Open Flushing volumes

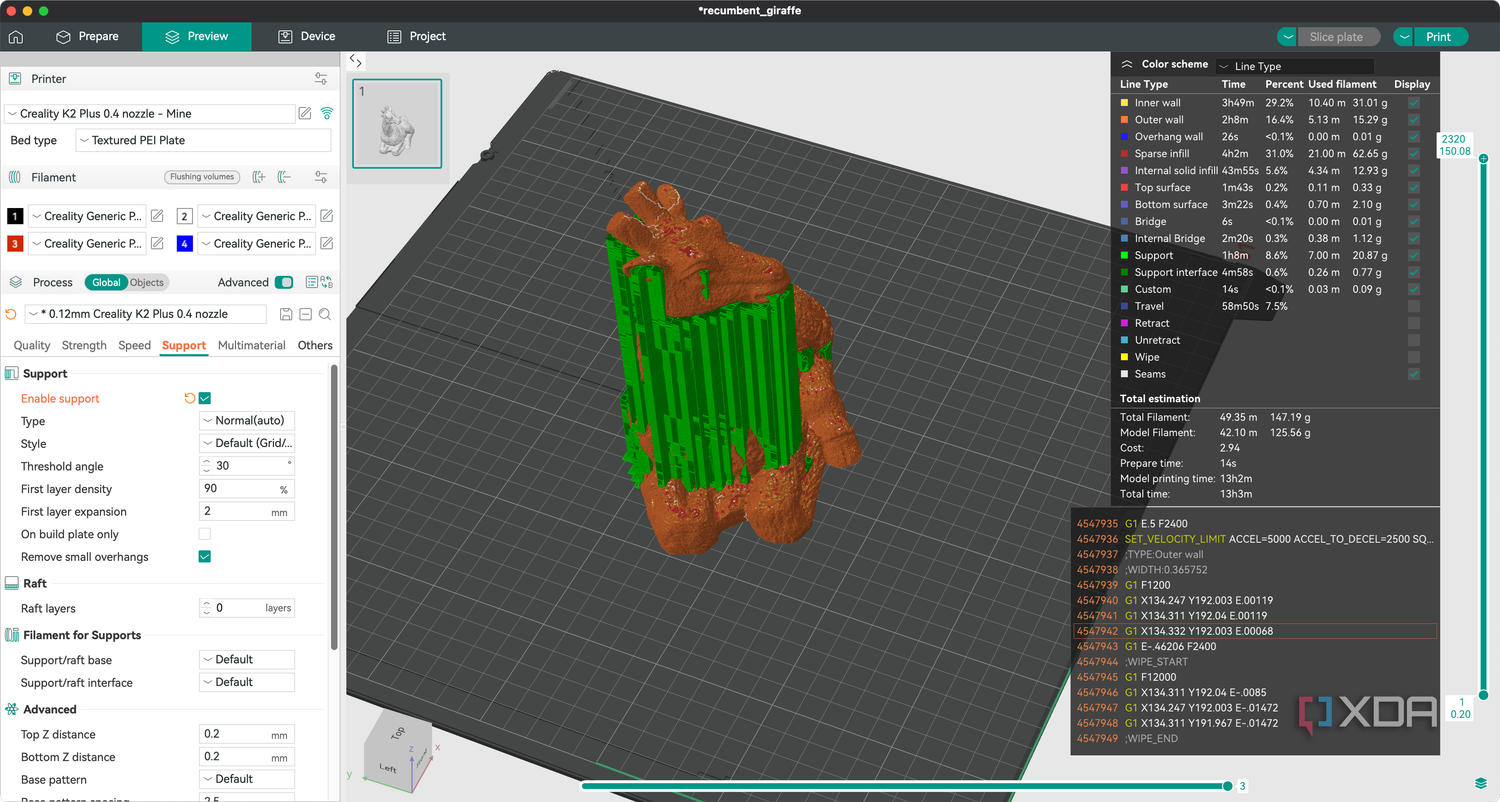point(202,177)
